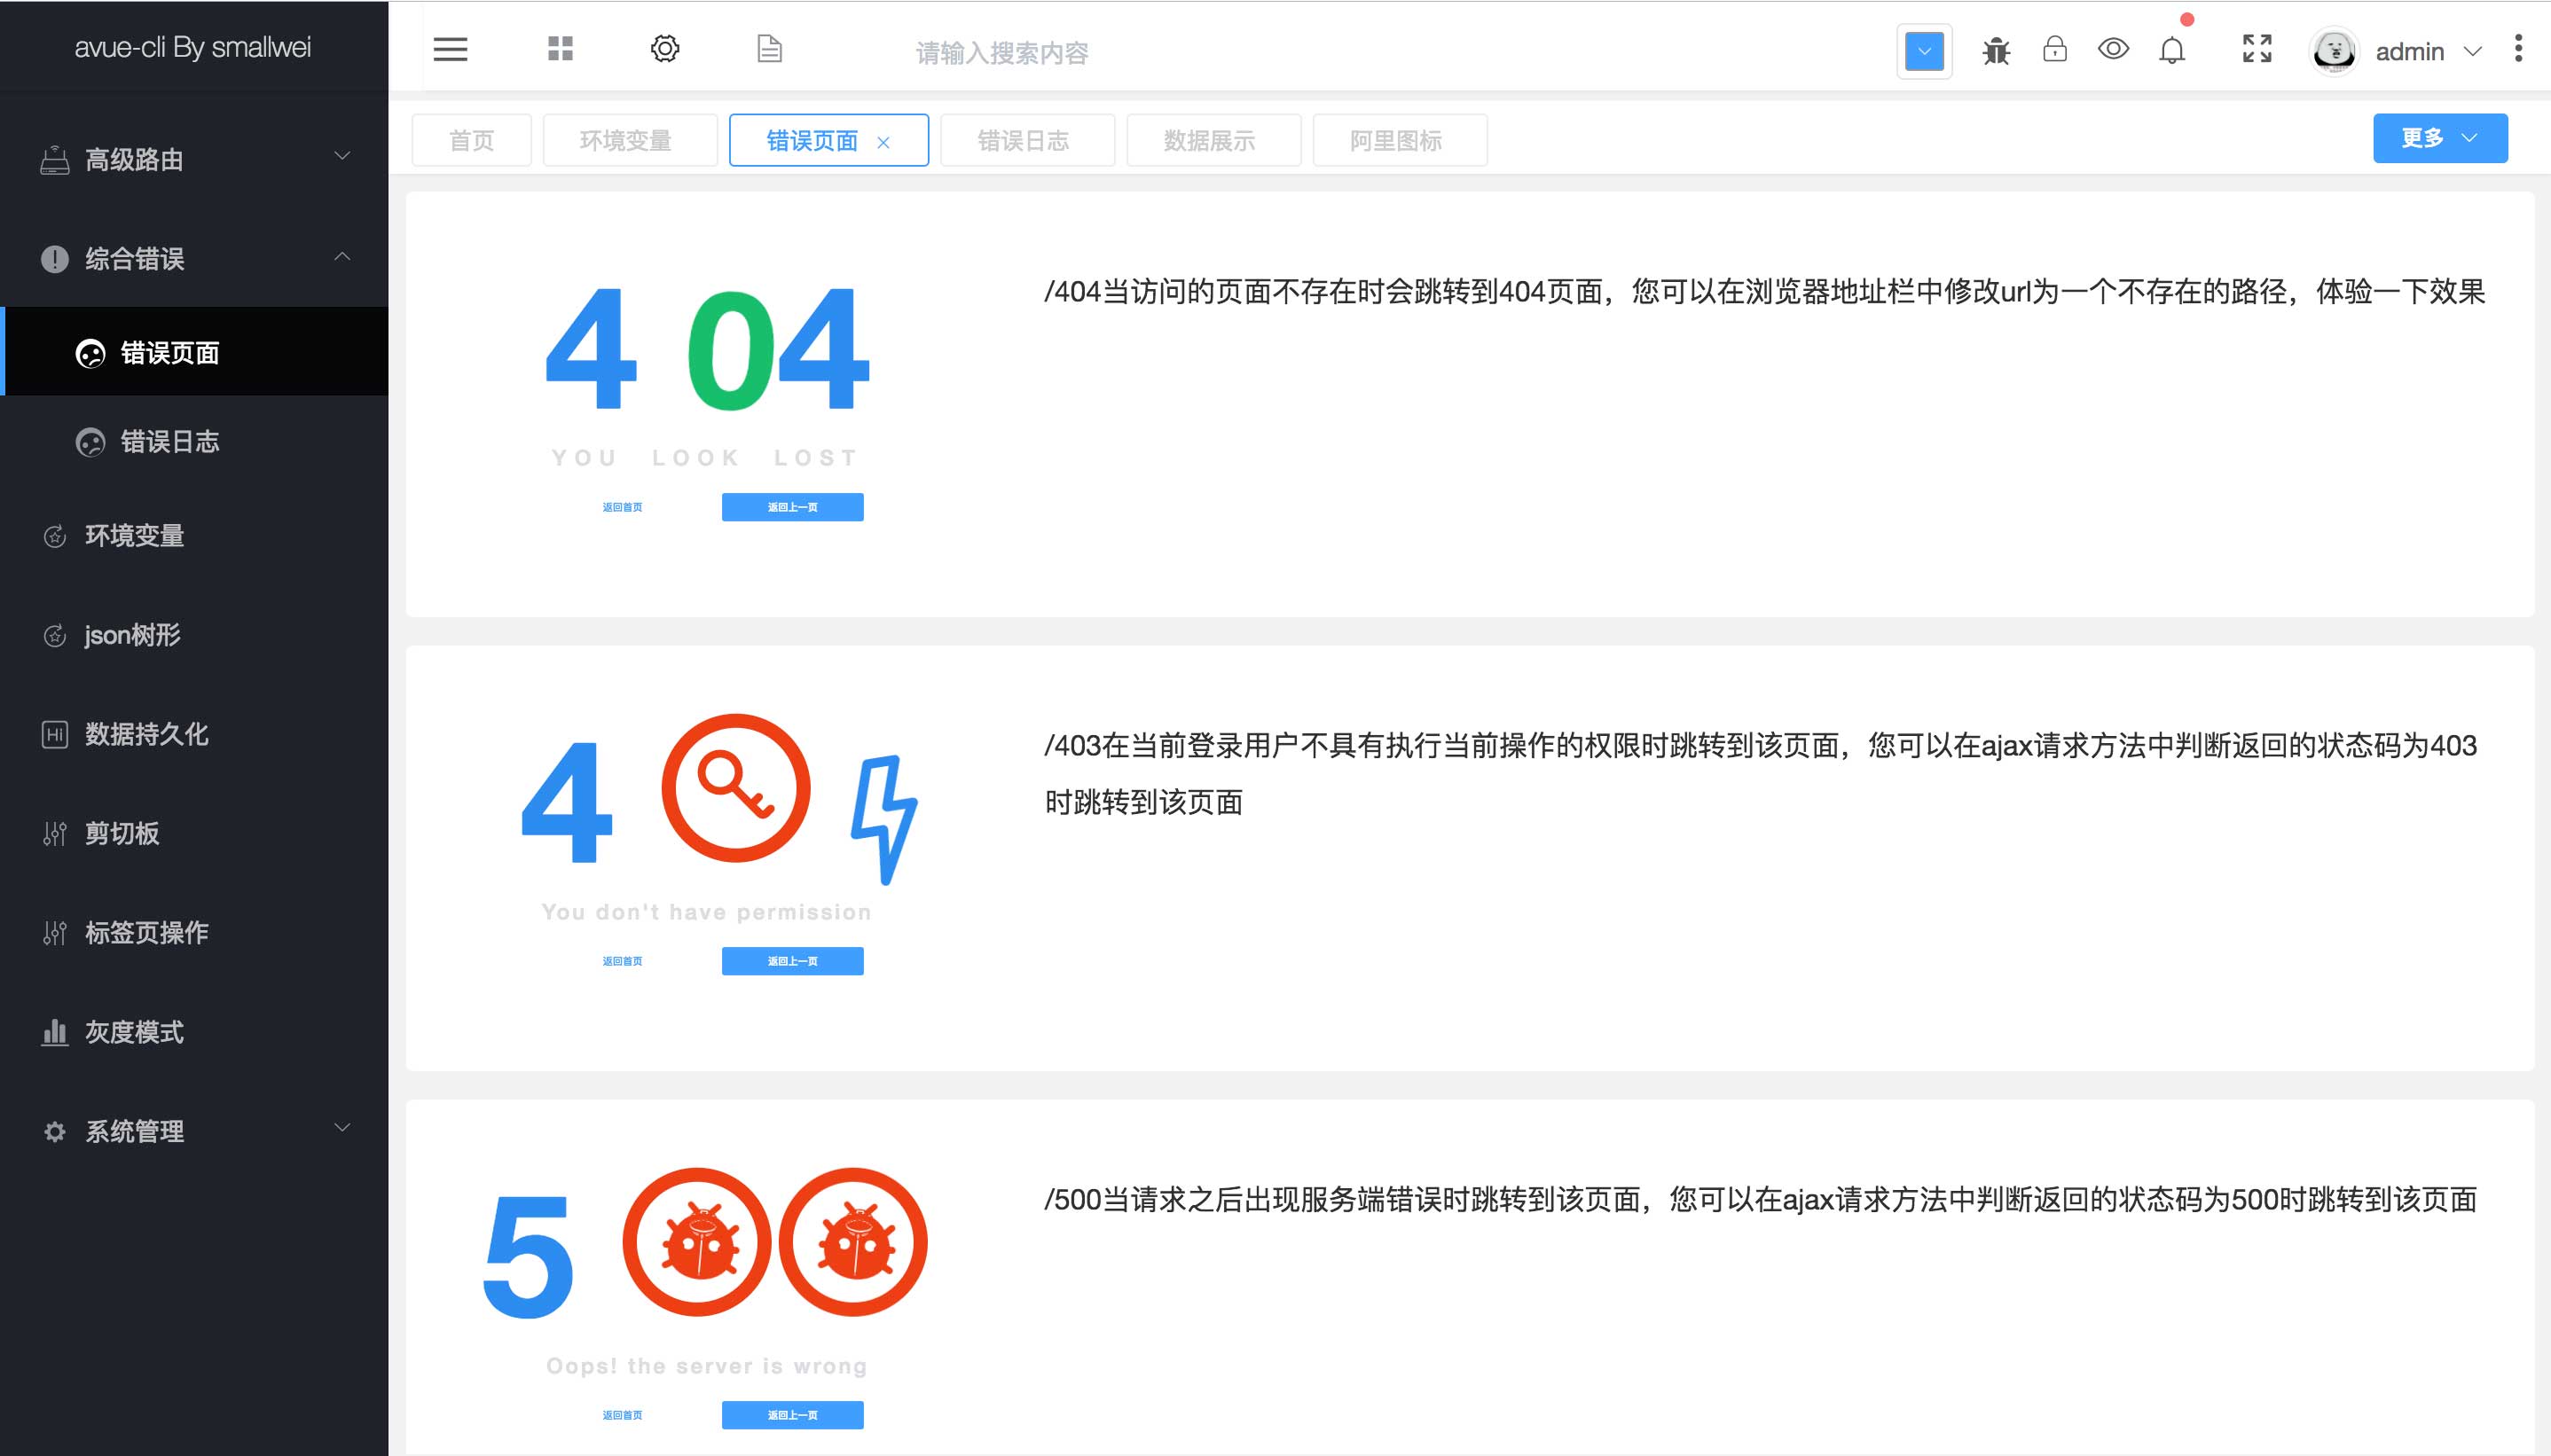Switch to the 数据展示 tab
Viewport: 2551px width, 1456px height.
tap(1213, 140)
